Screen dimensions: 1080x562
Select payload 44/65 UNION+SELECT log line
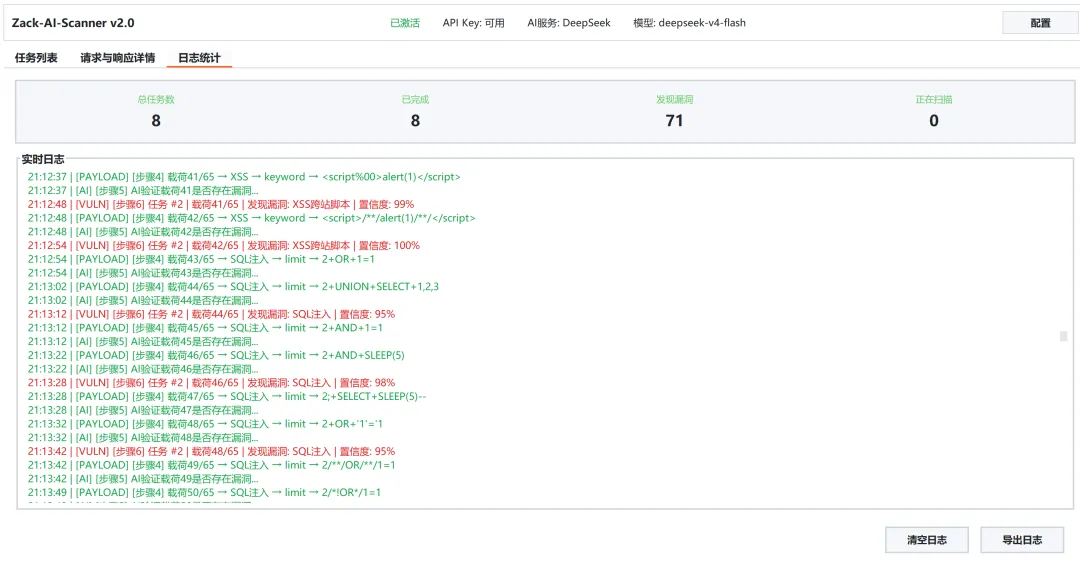tap(233, 287)
